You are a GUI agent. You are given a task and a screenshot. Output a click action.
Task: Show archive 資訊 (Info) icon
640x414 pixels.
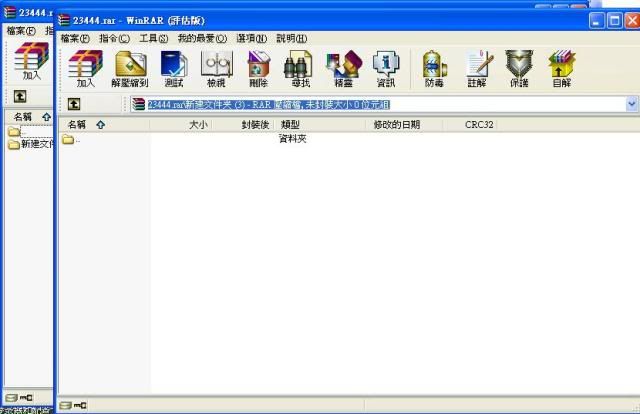(386, 68)
